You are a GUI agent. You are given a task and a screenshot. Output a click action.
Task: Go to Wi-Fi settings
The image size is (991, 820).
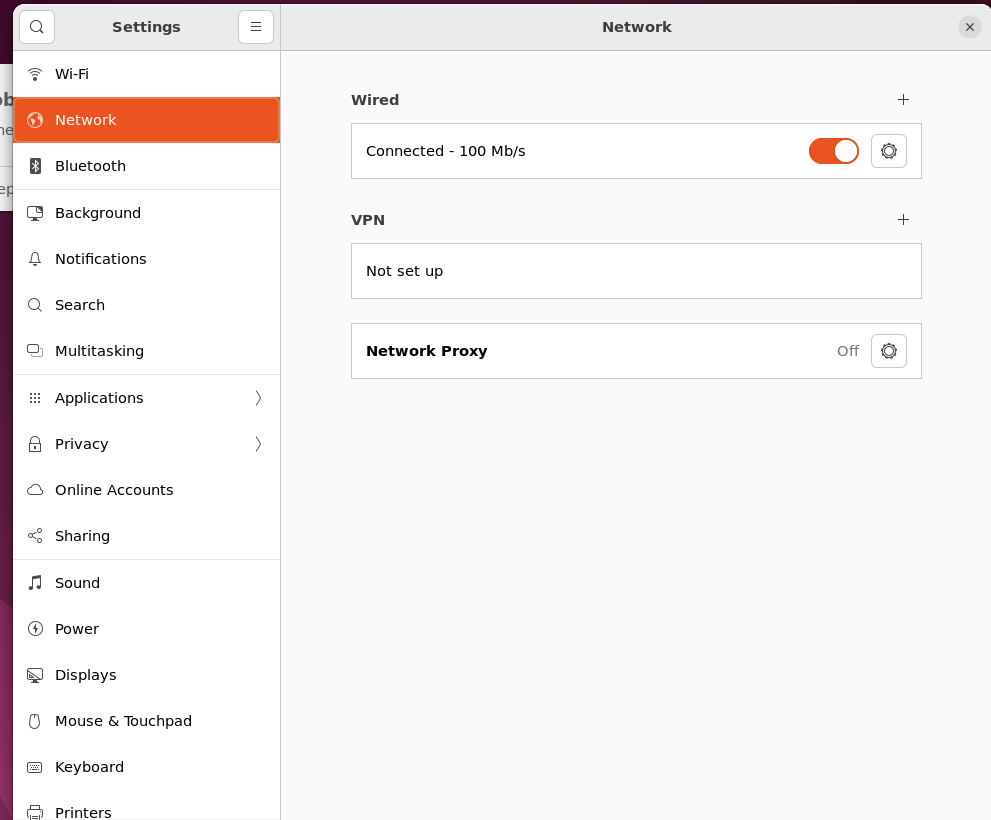coord(147,74)
